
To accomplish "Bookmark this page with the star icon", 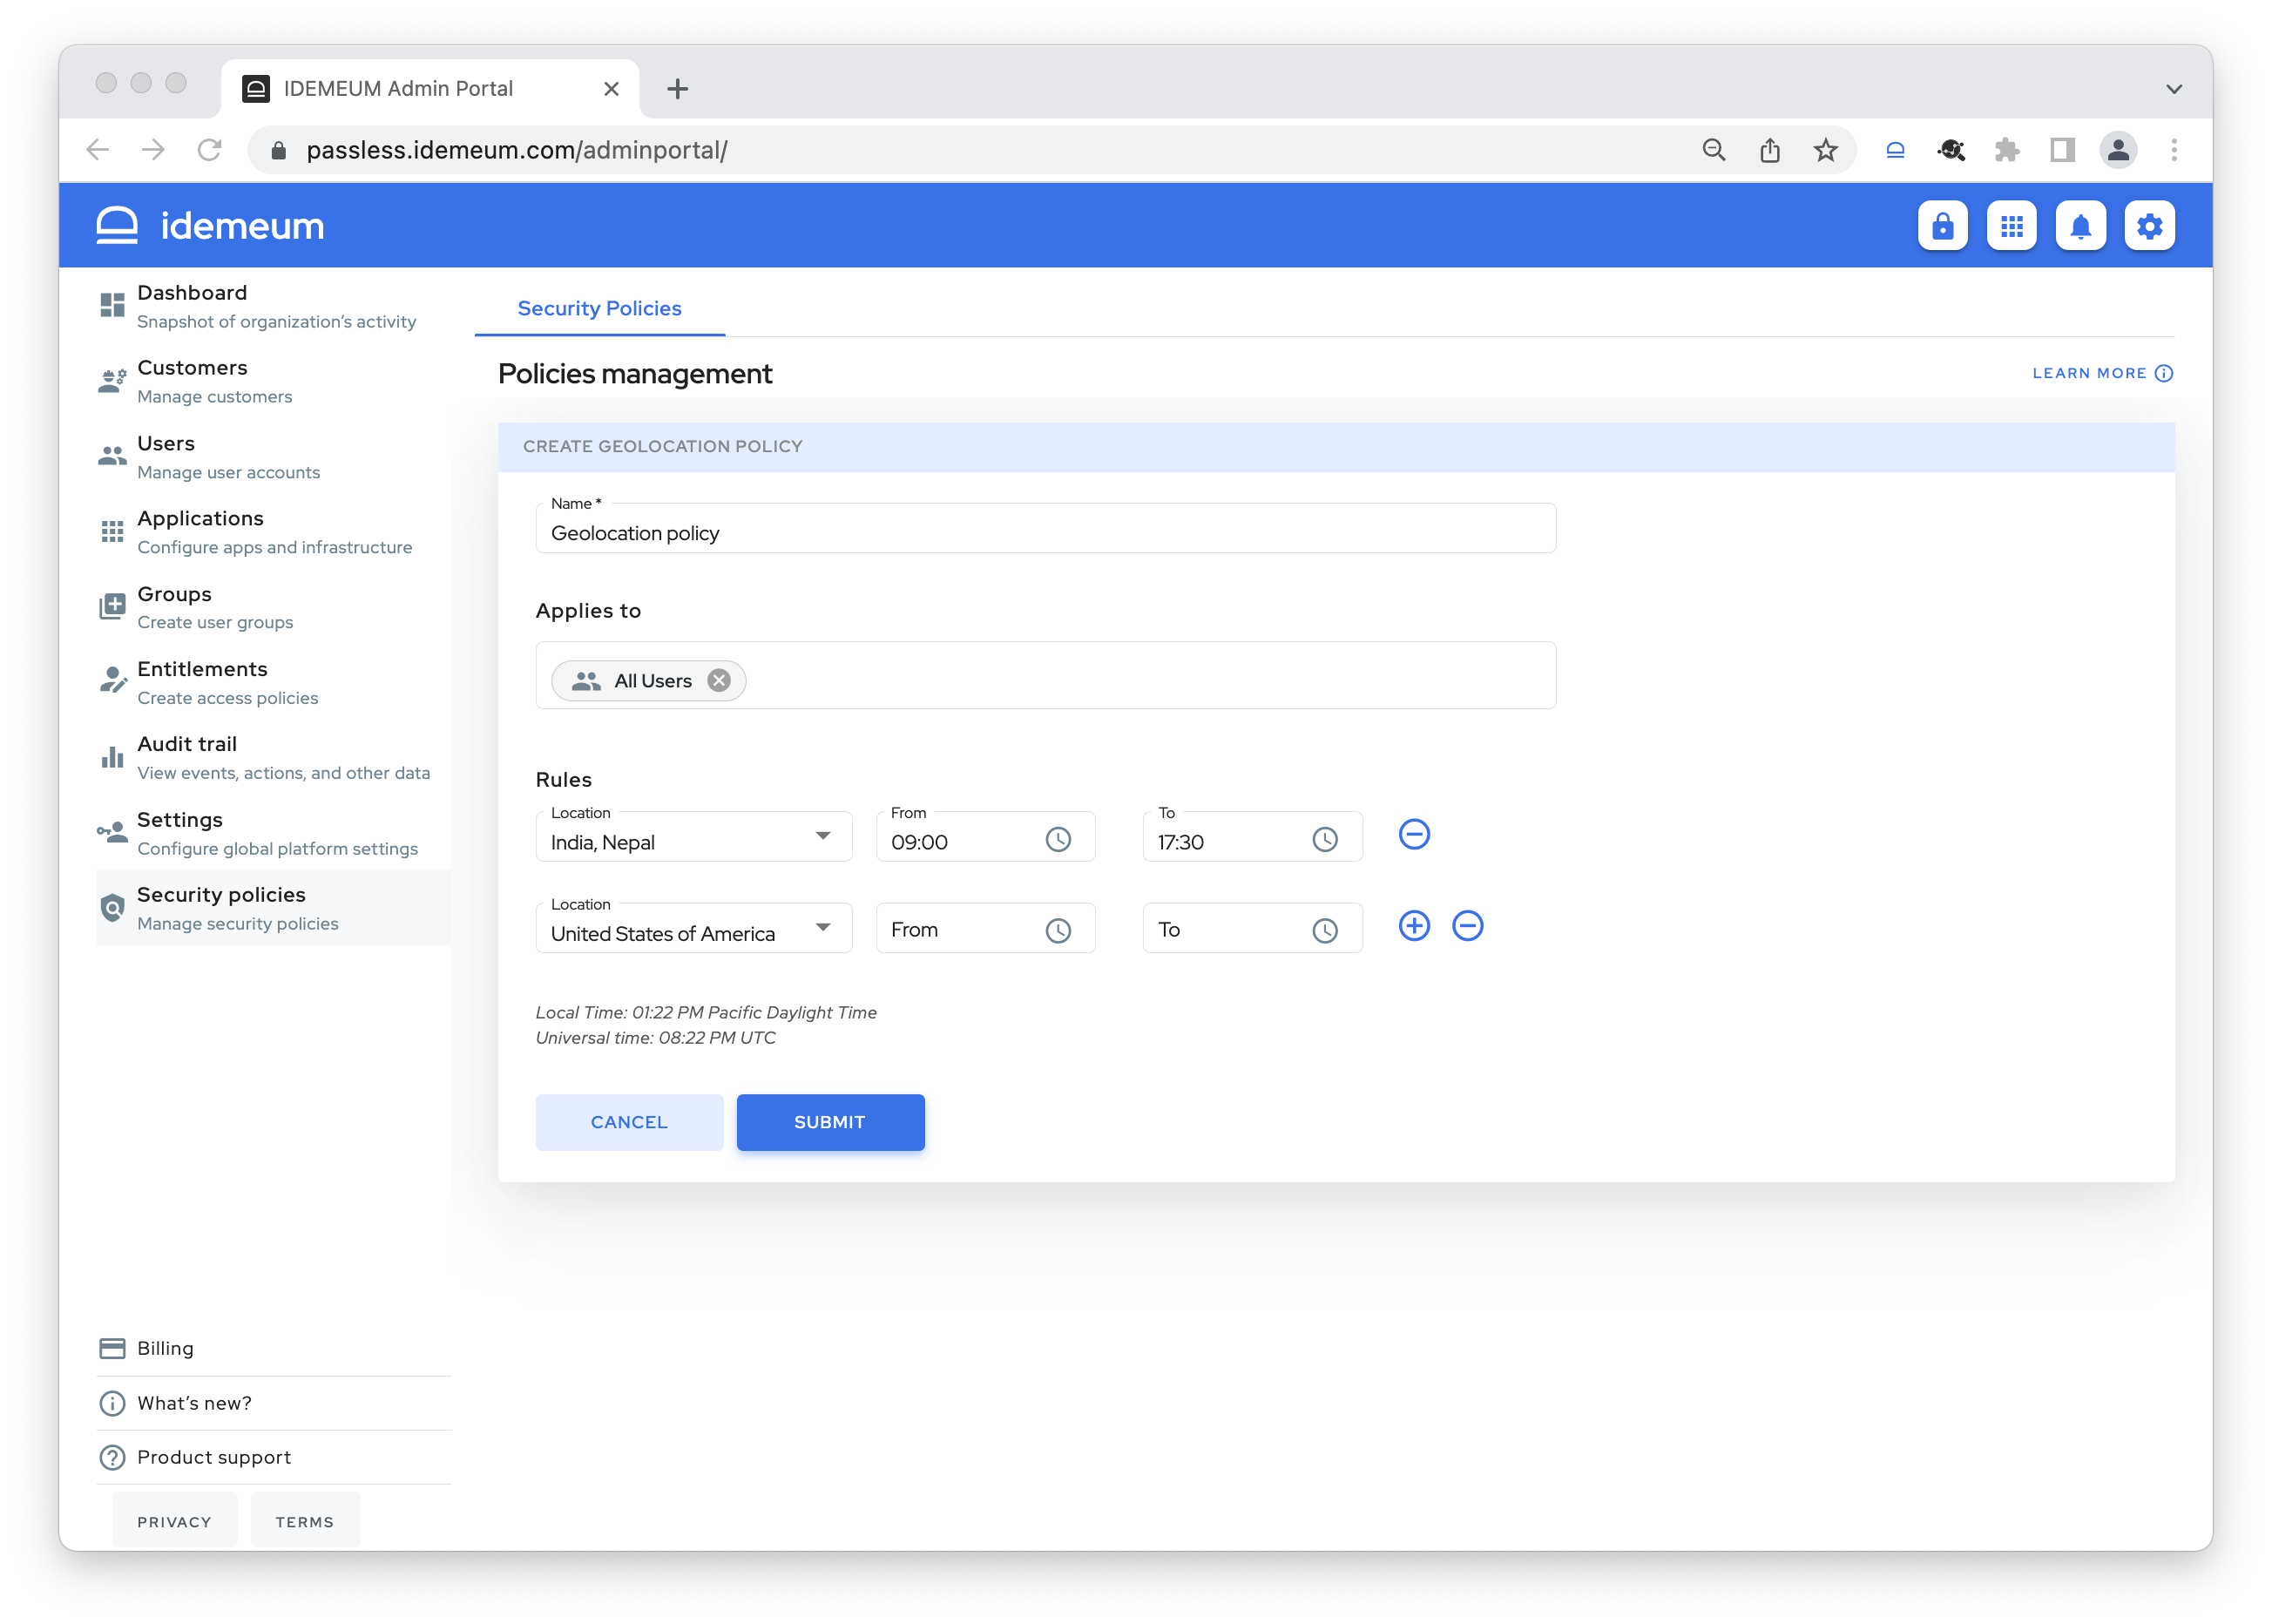I will point(1825,150).
